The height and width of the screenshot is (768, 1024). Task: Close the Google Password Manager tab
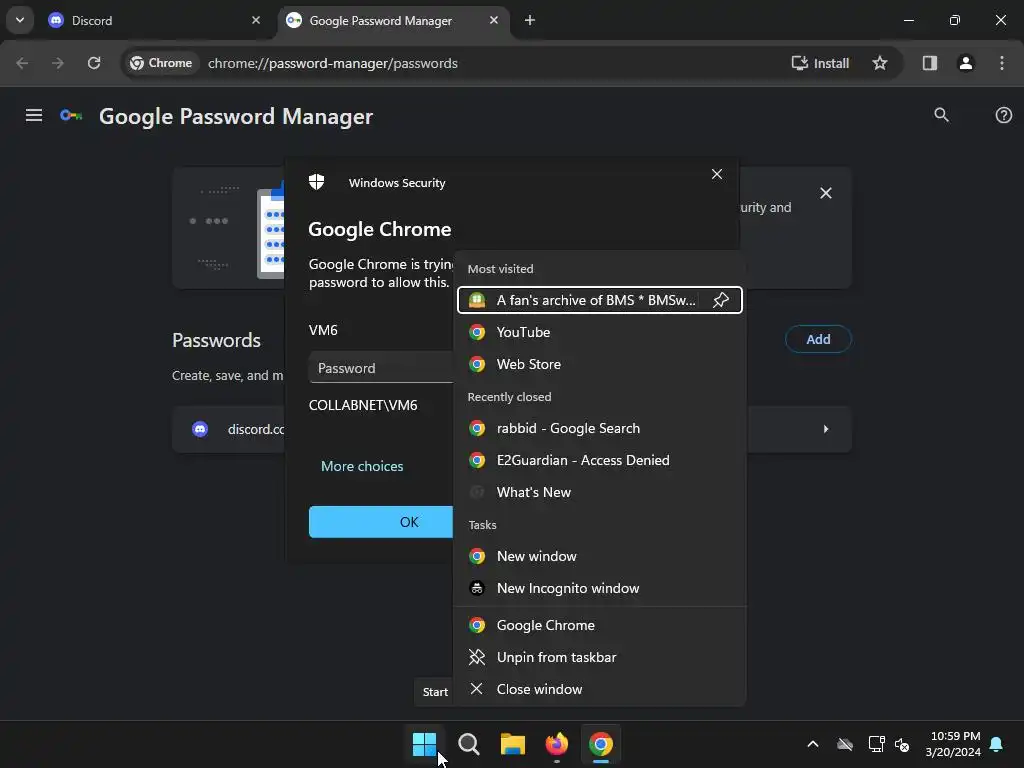(494, 20)
